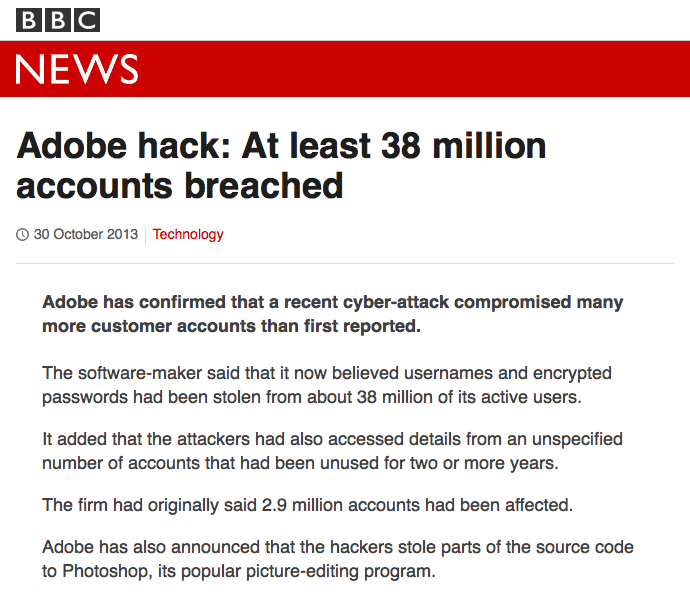Click the paragraph starting 'Adobe has also announced'
690x600 pixels.
(337, 560)
